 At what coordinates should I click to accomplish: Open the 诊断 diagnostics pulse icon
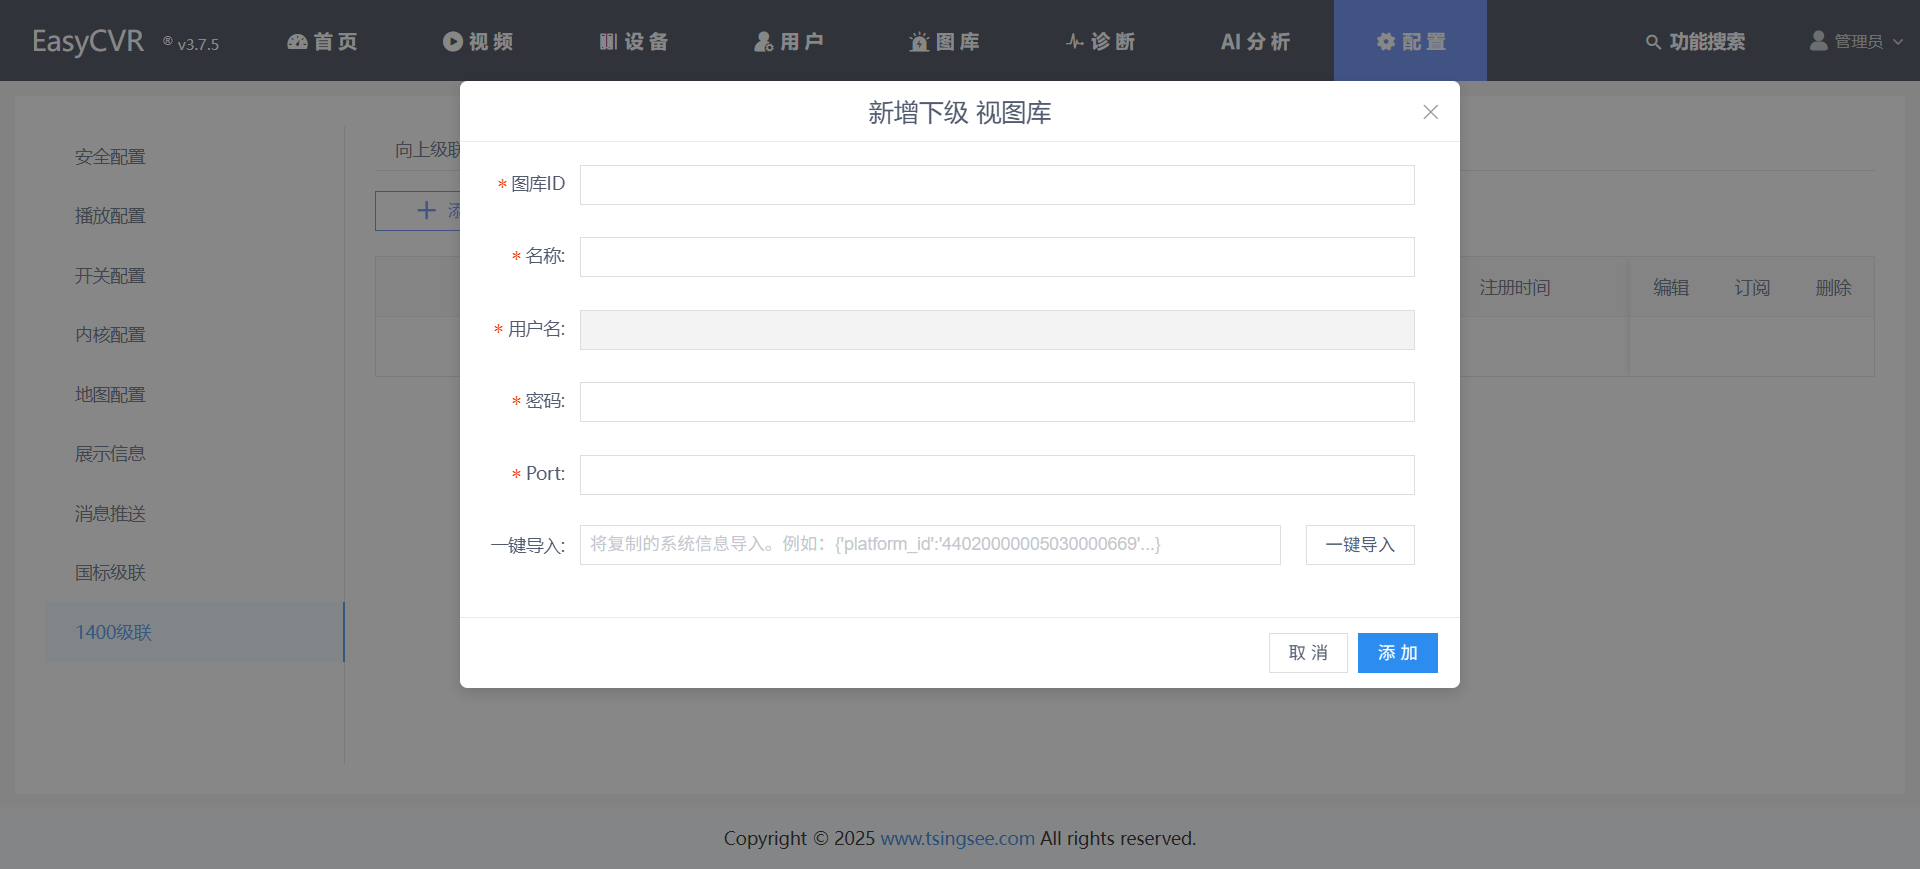(1075, 42)
